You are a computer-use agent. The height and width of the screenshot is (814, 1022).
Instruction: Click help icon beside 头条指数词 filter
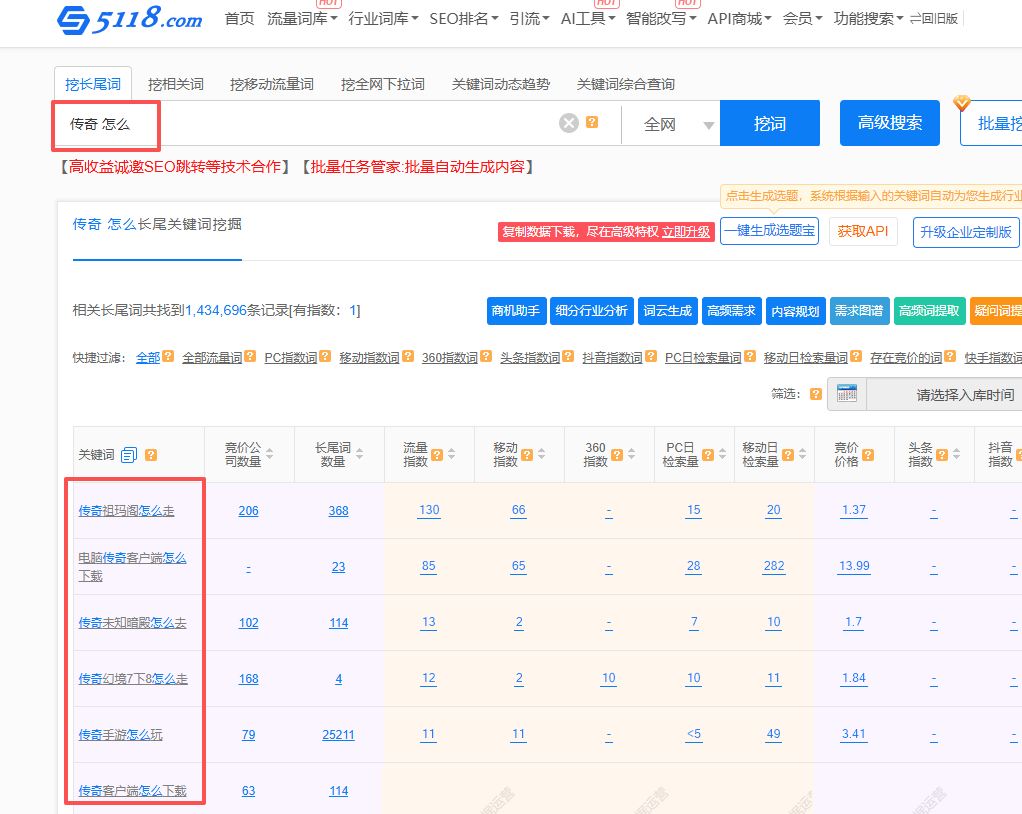coord(568,356)
